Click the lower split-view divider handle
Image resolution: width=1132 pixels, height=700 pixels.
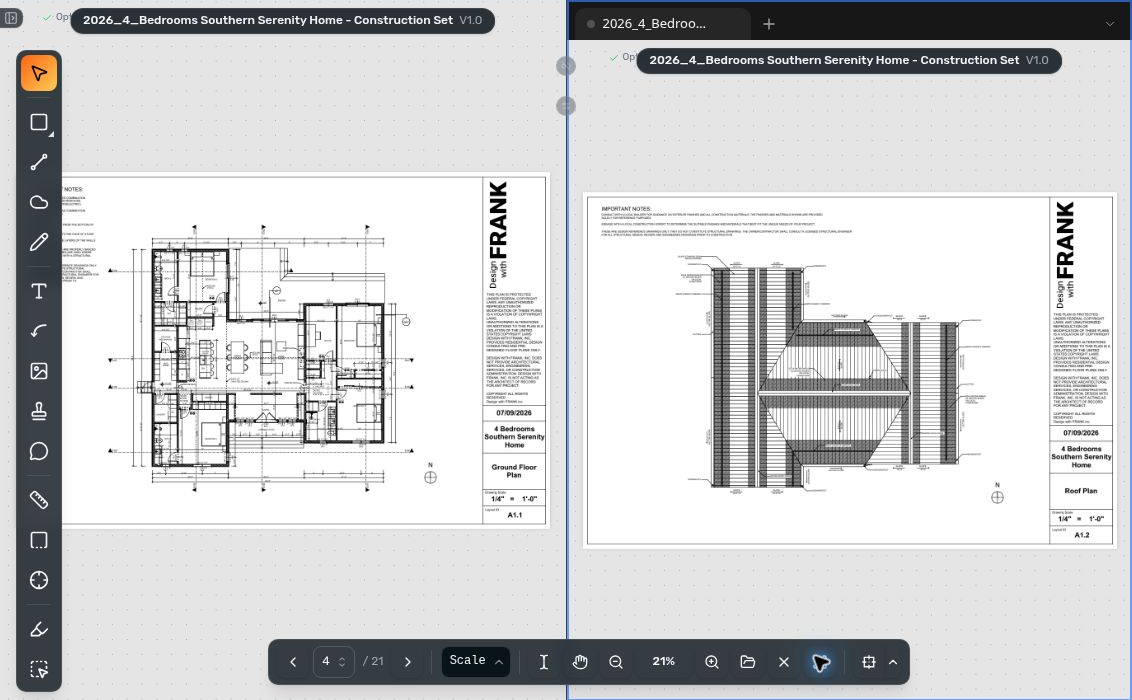click(x=566, y=106)
